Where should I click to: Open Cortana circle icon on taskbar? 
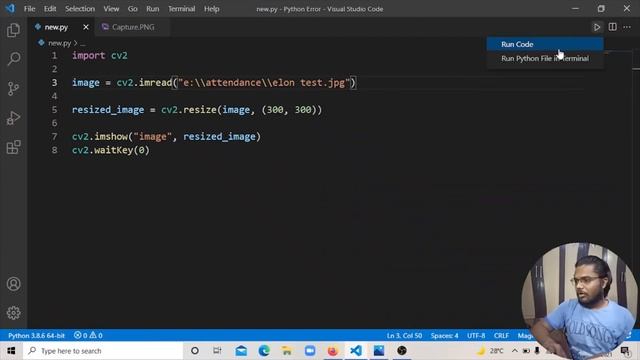195,351
